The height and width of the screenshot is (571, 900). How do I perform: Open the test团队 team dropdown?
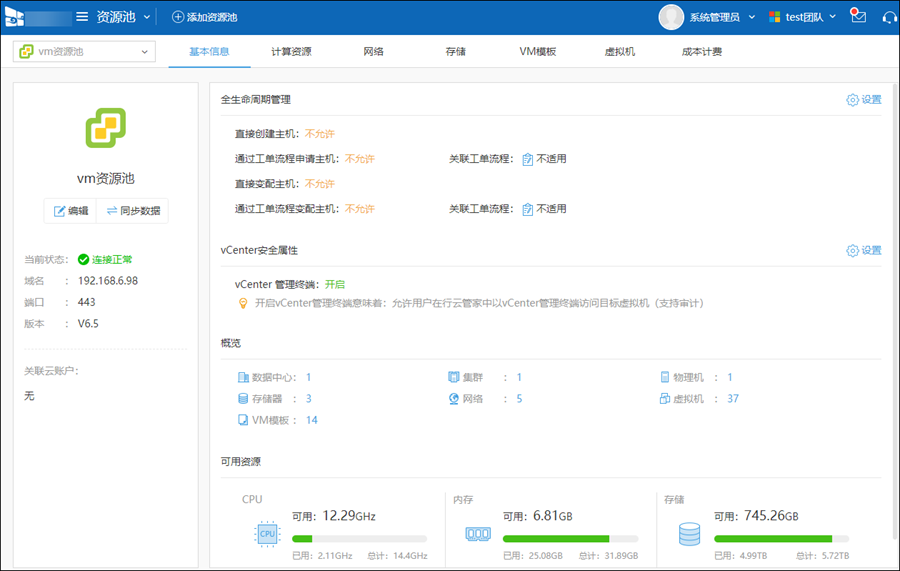[x=803, y=17]
